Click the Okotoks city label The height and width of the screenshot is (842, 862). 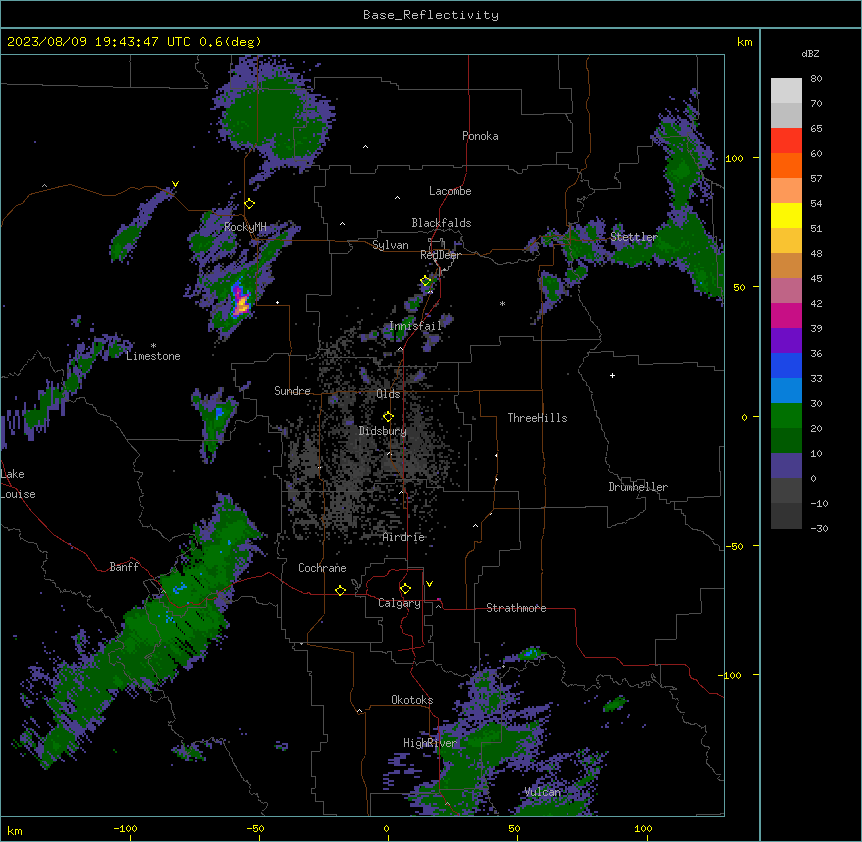412,700
